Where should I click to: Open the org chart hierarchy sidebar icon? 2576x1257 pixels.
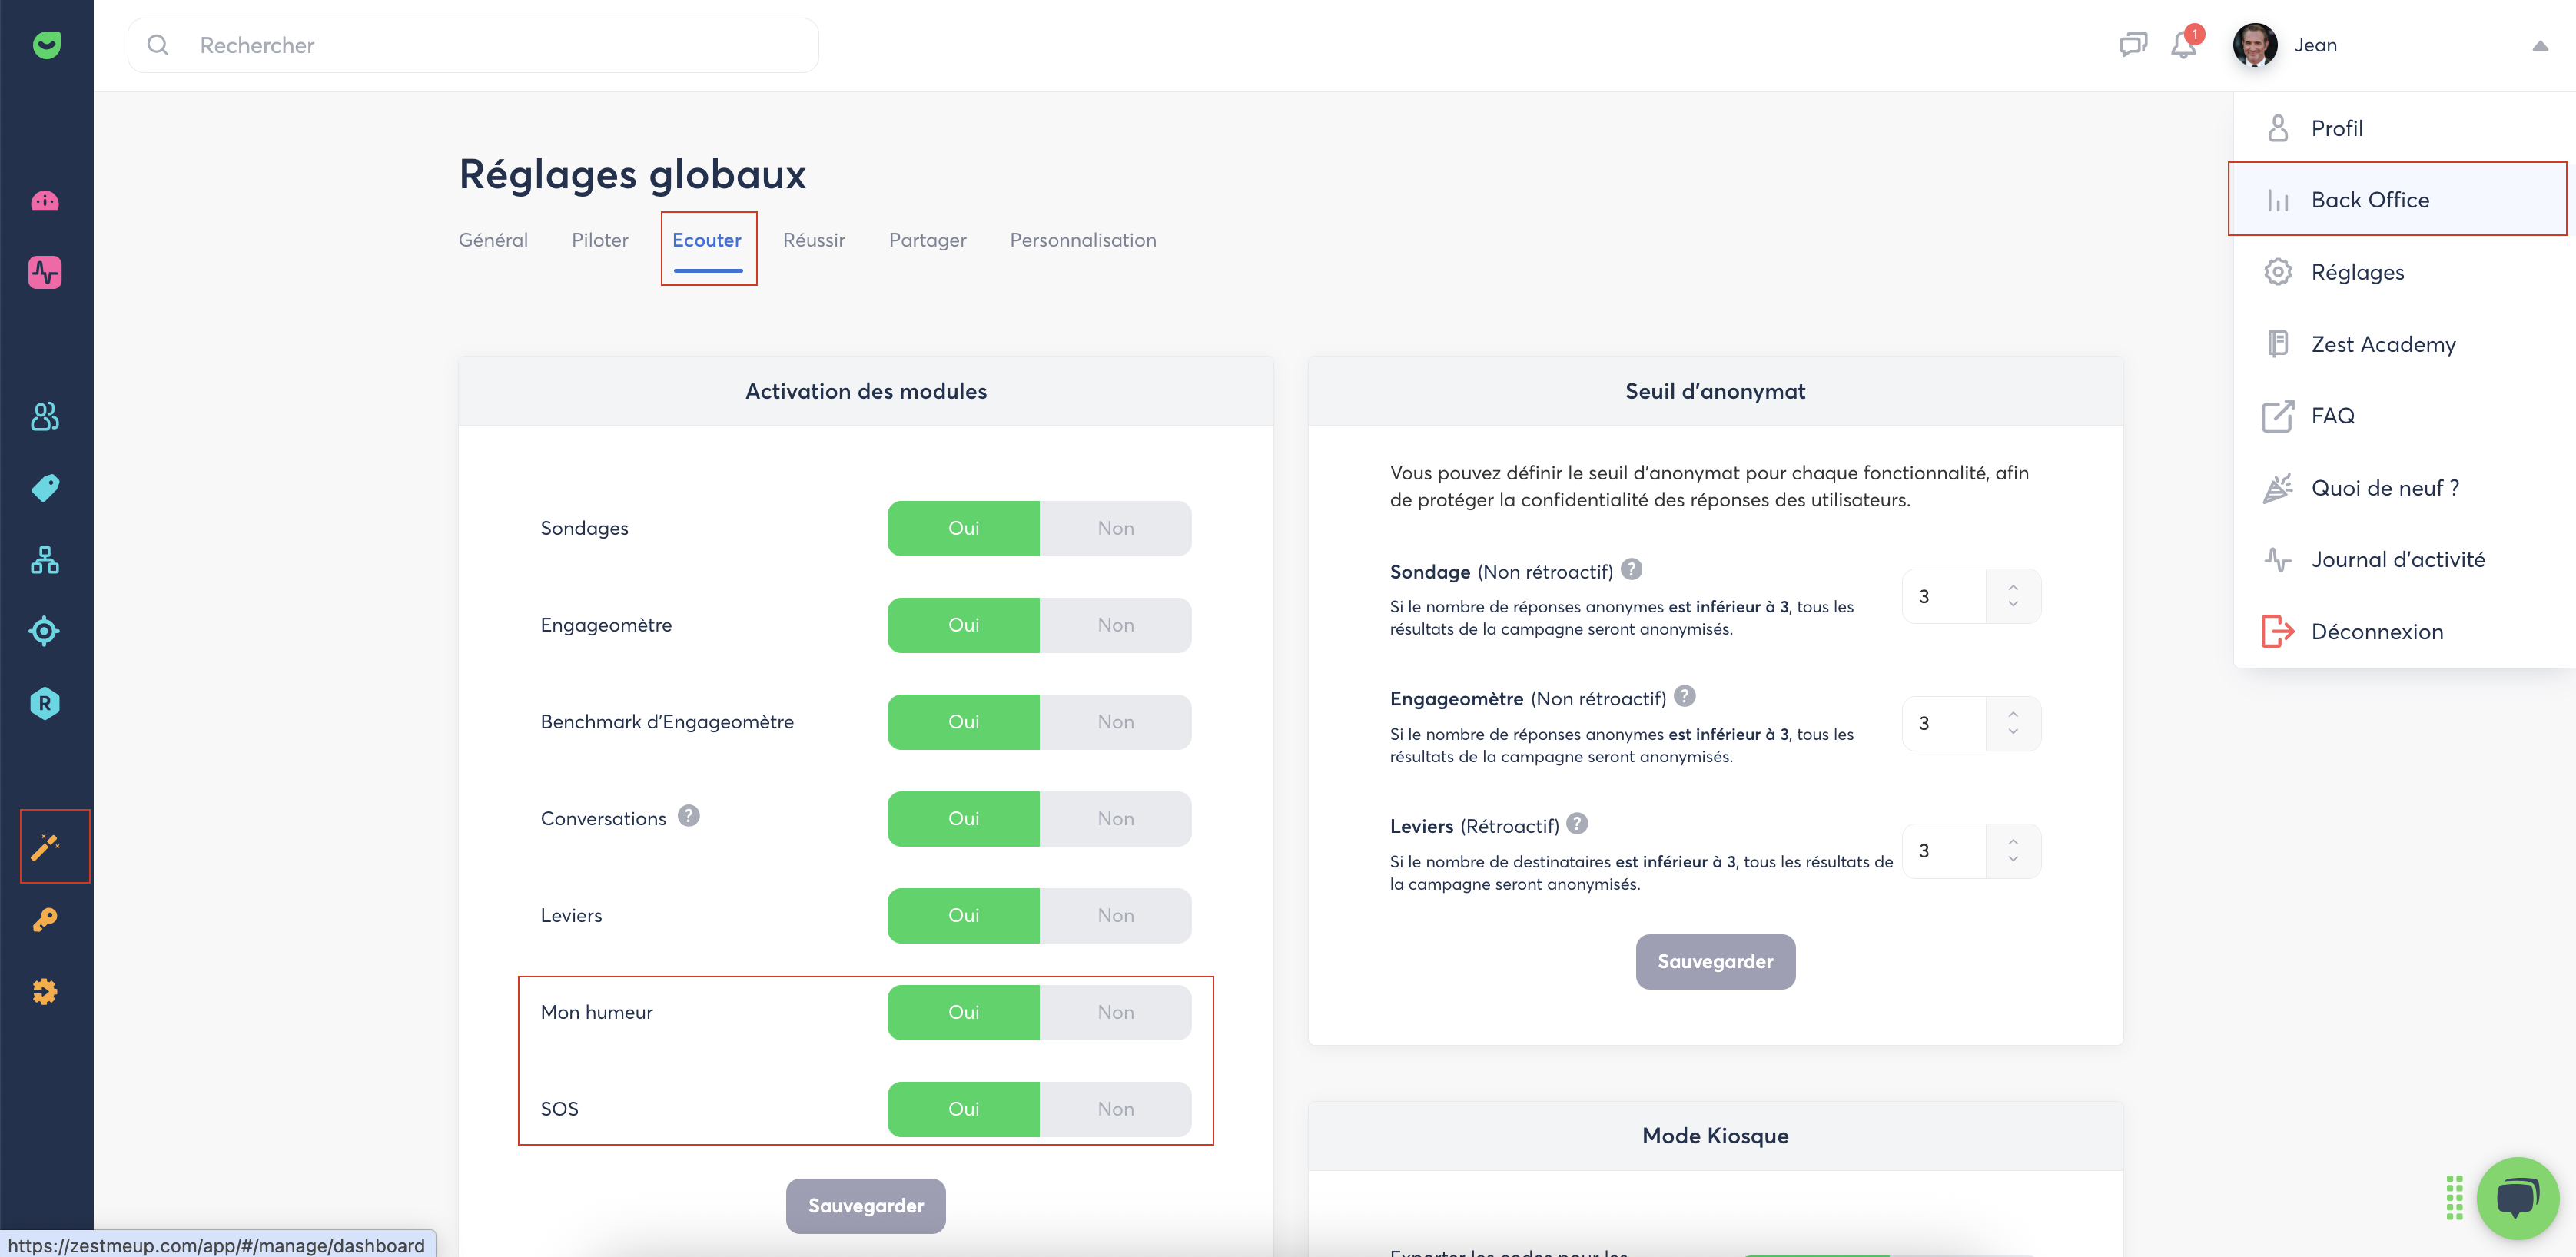45,560
